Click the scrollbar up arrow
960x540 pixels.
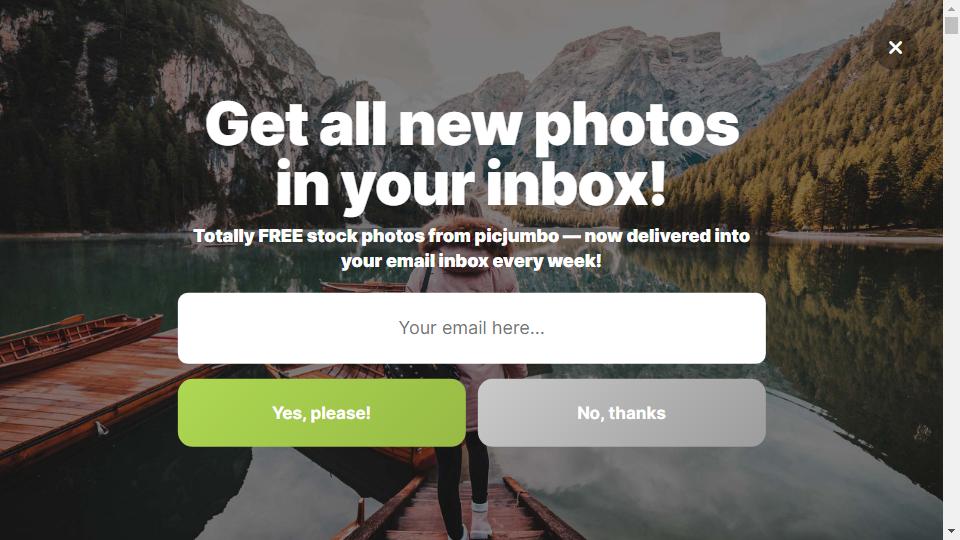951,8
